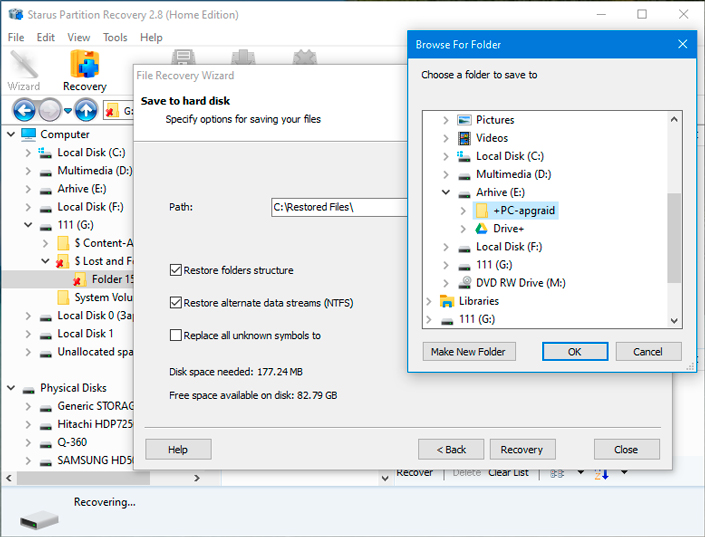Click the Path input field
Screen dimensions: 705x537
pos(339,207)
